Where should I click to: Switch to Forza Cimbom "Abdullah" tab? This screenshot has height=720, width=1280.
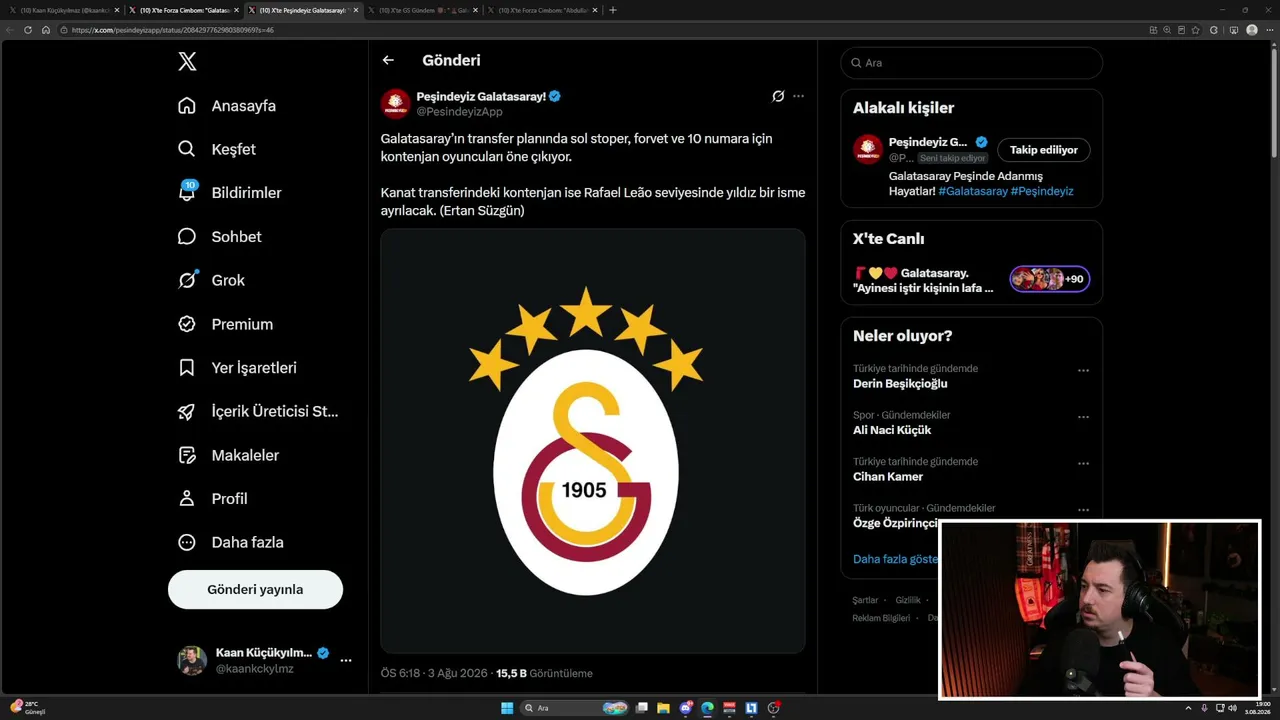[x=542, y=10]
